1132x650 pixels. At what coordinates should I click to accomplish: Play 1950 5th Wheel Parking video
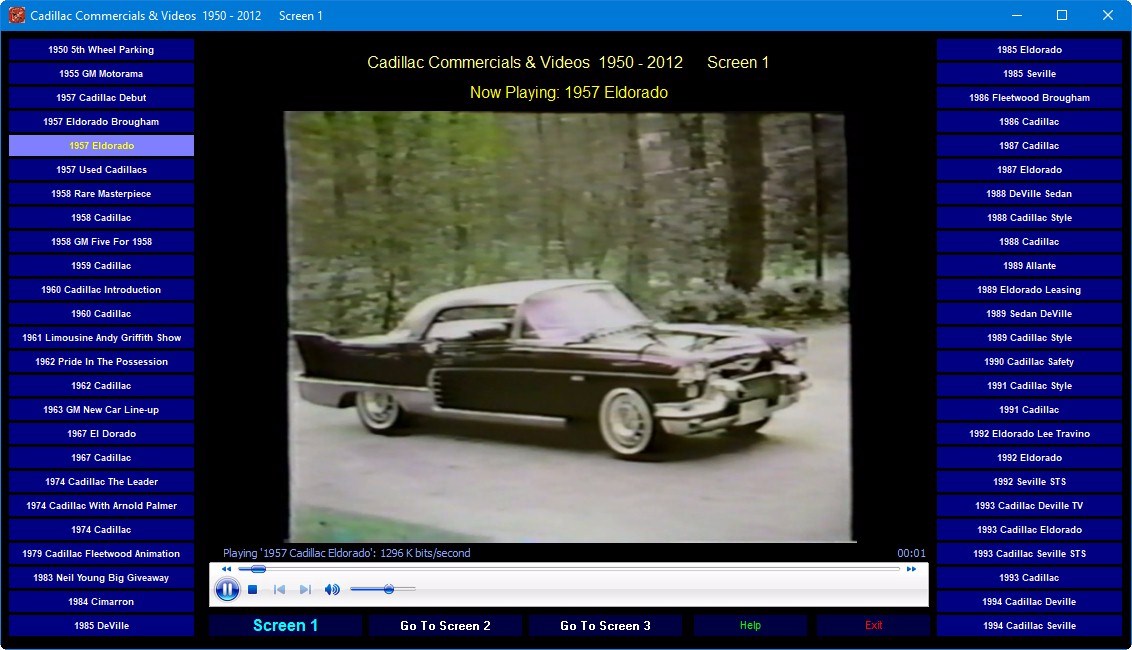tap(101, 50)
